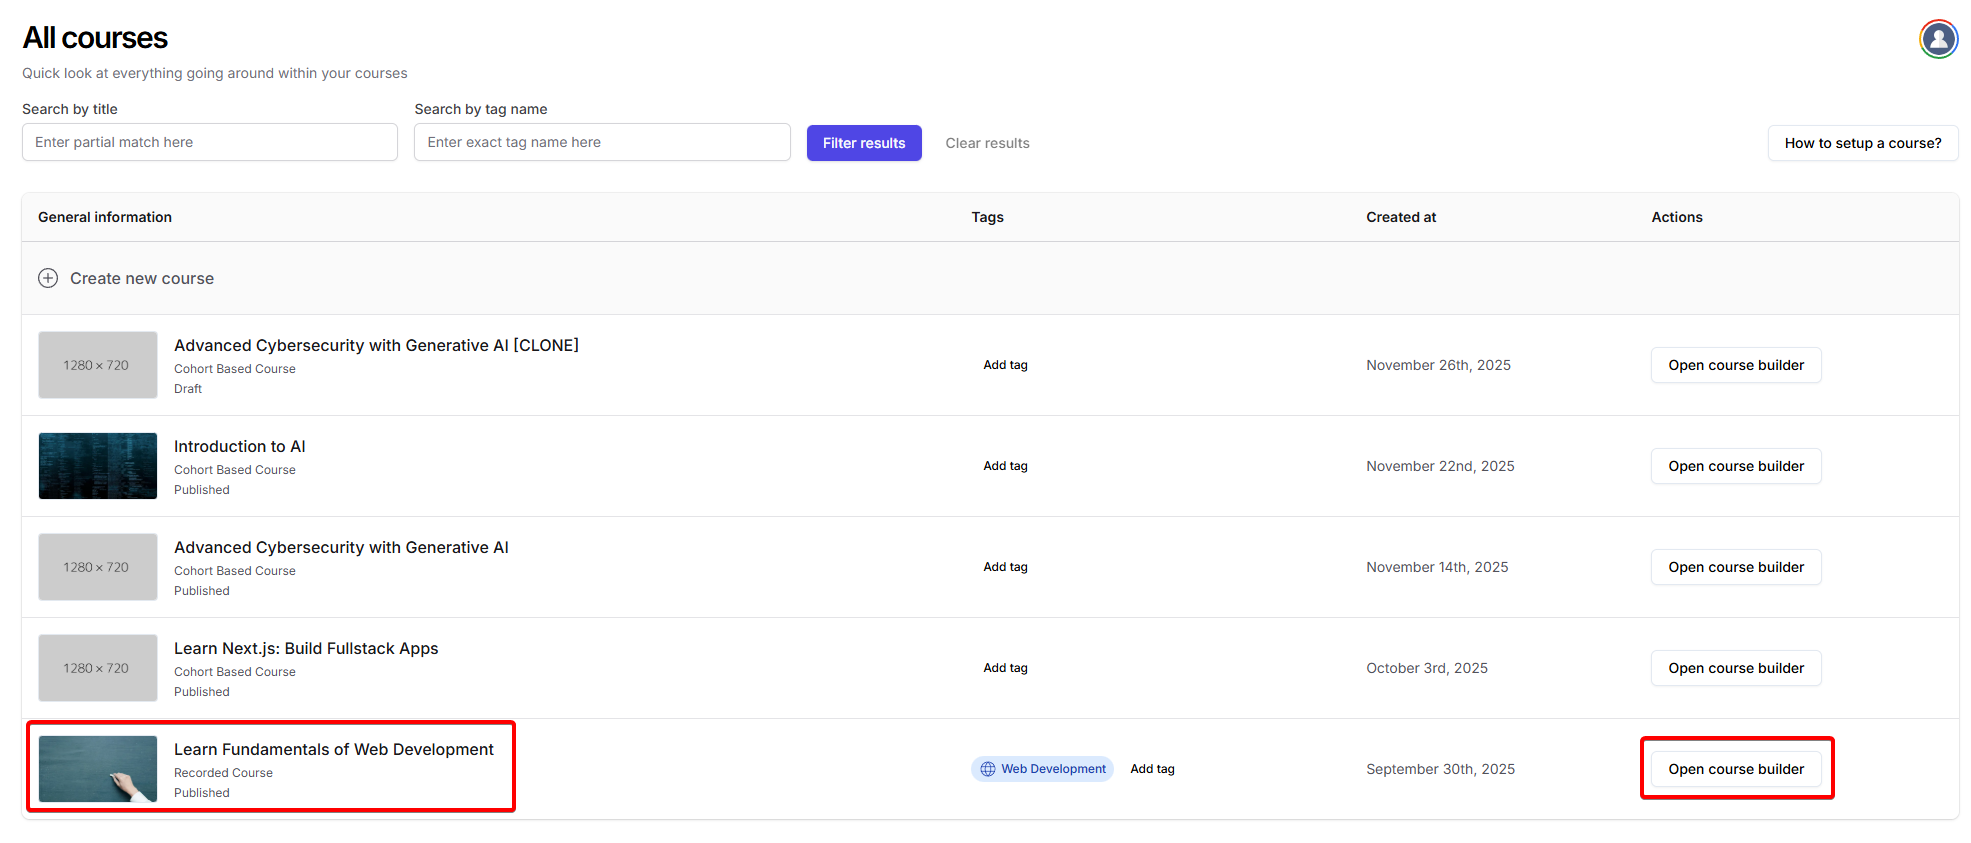The image size is (1971, 843).
Task: Open course builder for Learn Fundamentals of Web Development
Action: 1735,769
